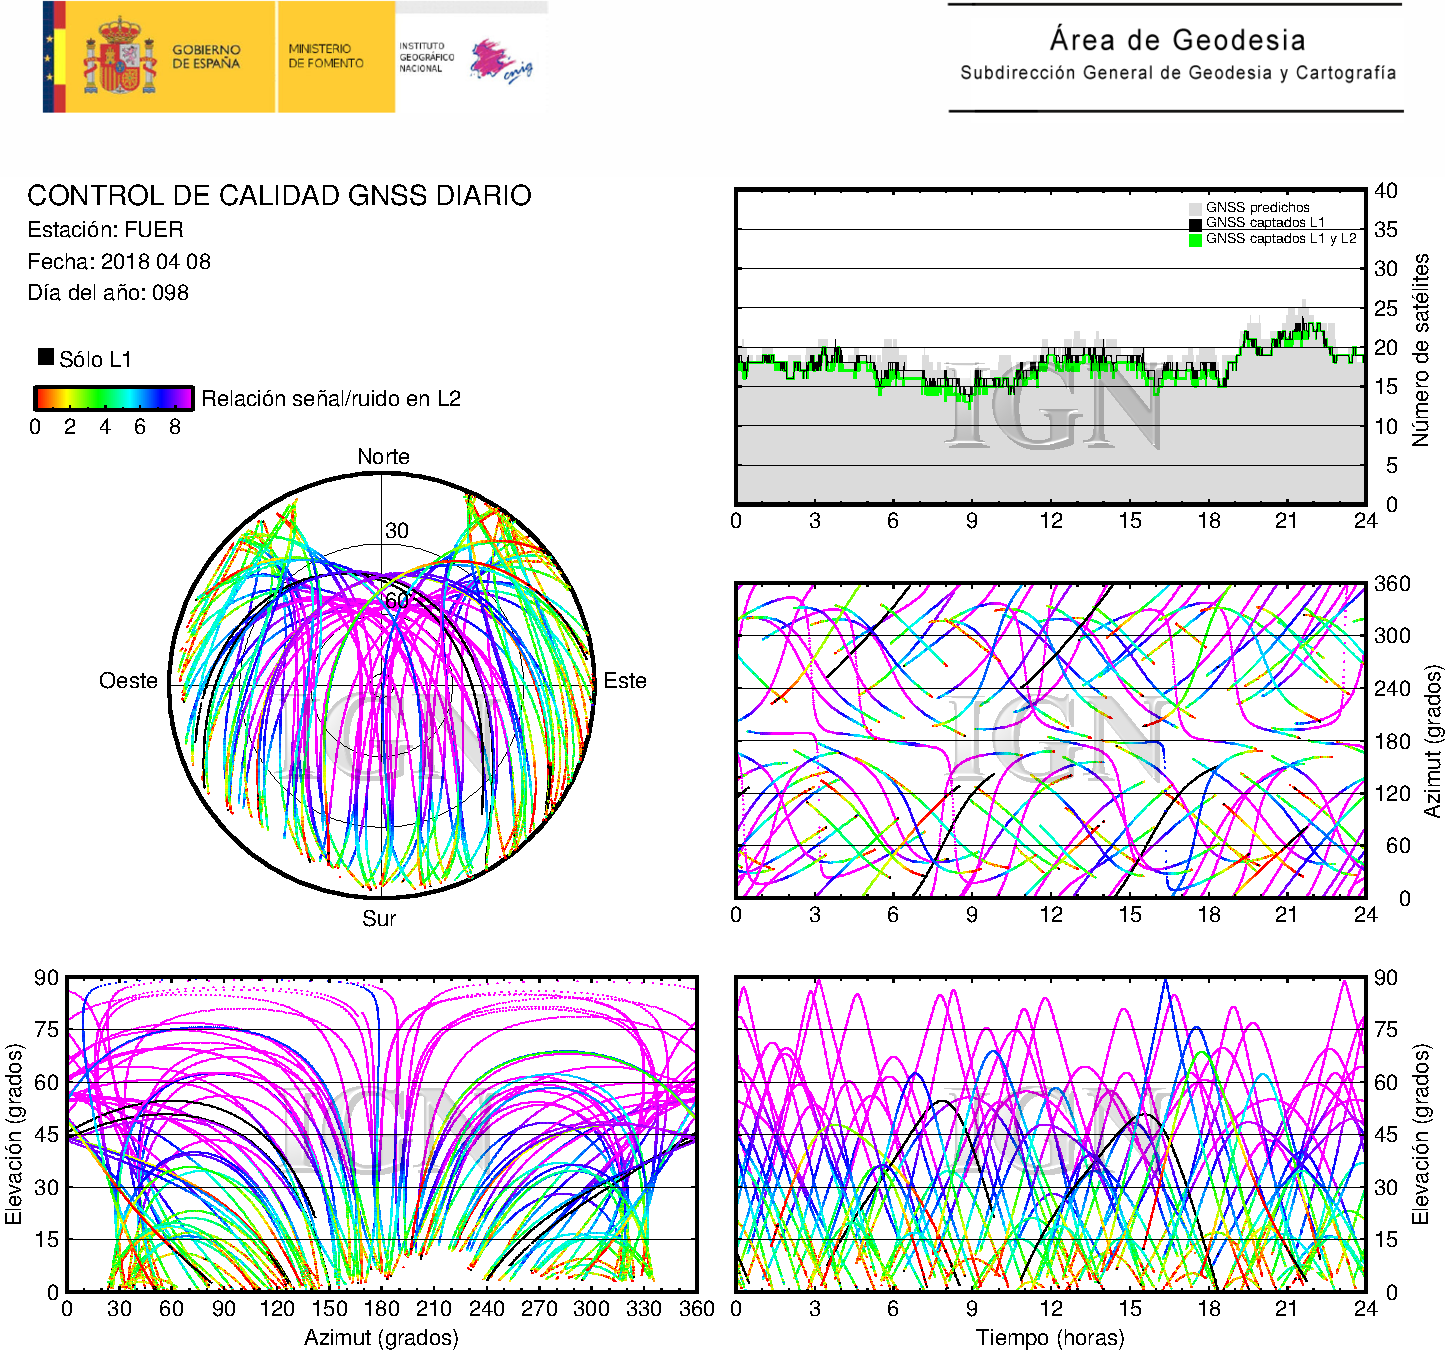The height and width of the screenshot is (1350, 1445).
Task: Click the Número de satélites axis title
Action: click(x=1421, y=349)
